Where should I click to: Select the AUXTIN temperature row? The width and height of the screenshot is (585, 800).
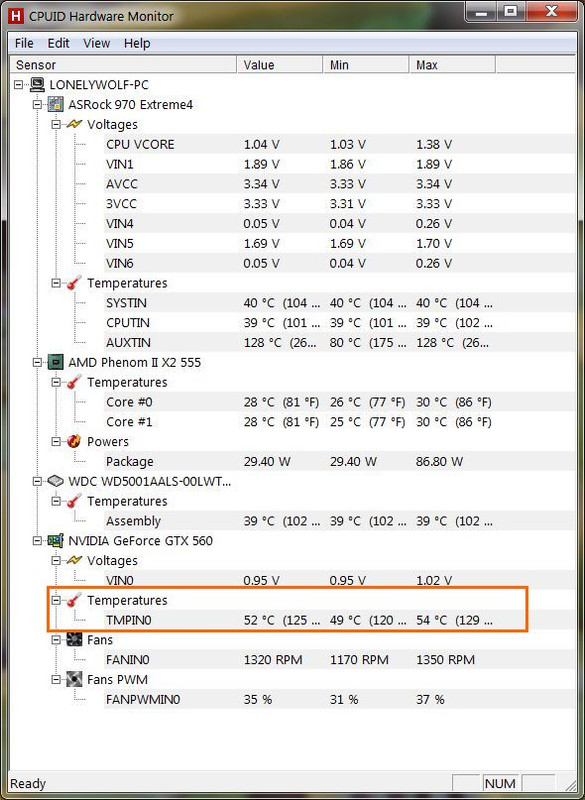pyautogui.click(x=338, y=342)
